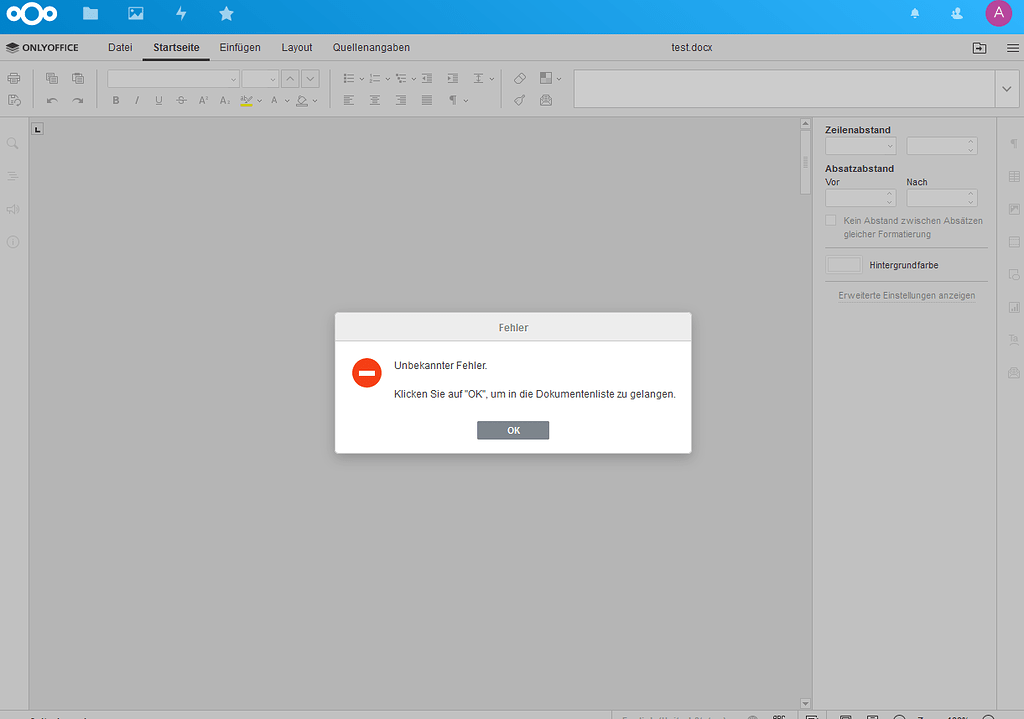This screenshot has height=719, width=1024.
Task: Center align text
Action: pos(375,101)
